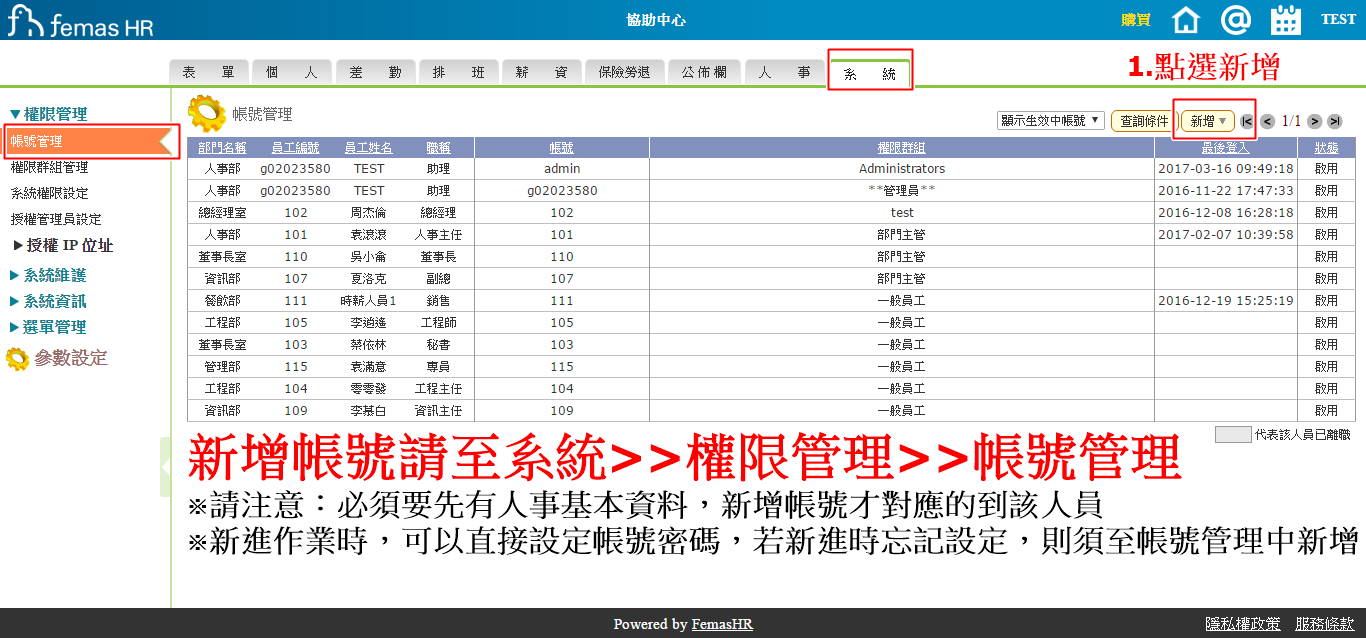This screenshot has height=638, width=1366.
Task: Sort by the 部門名稱 column header
Action: click(222, 148)
